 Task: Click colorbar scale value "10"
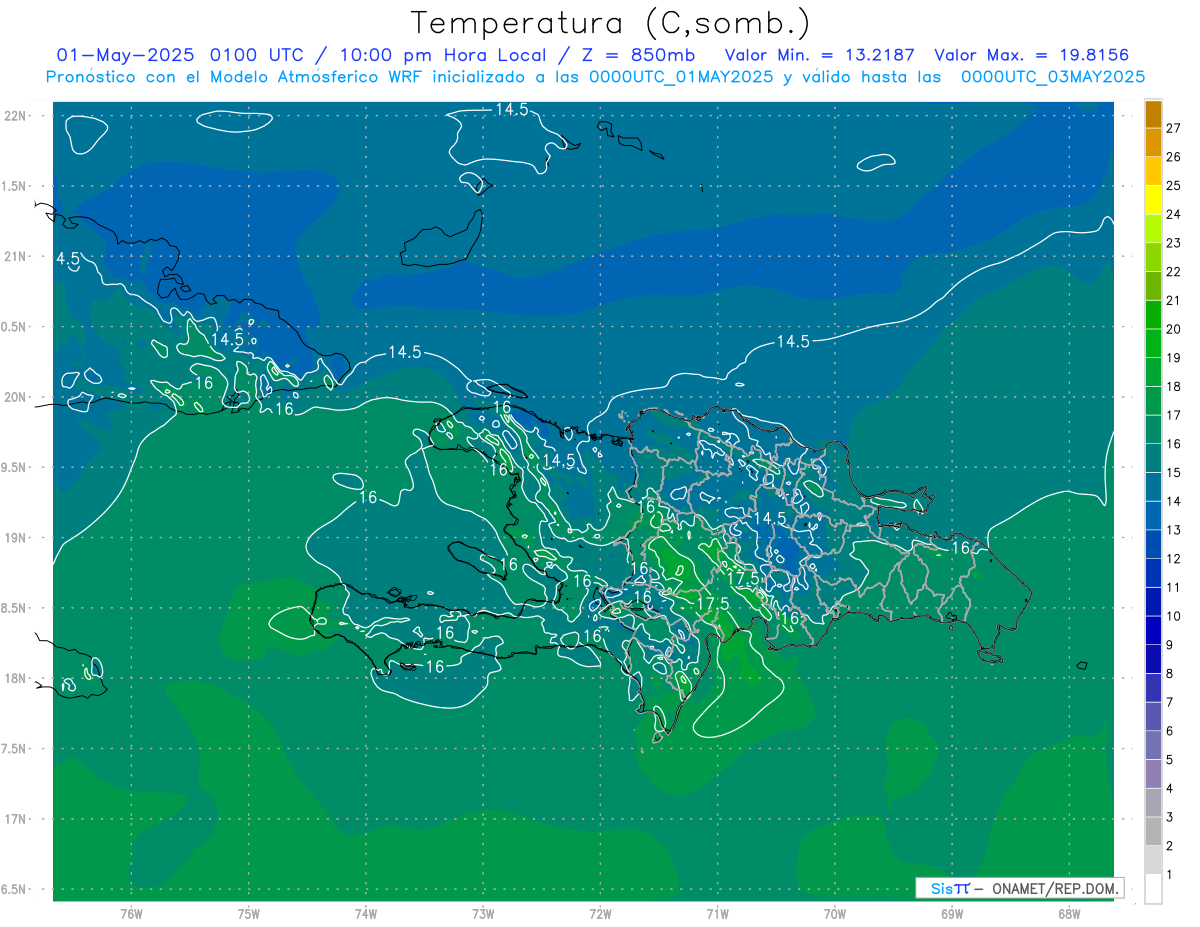click(x=1173, y=616)
